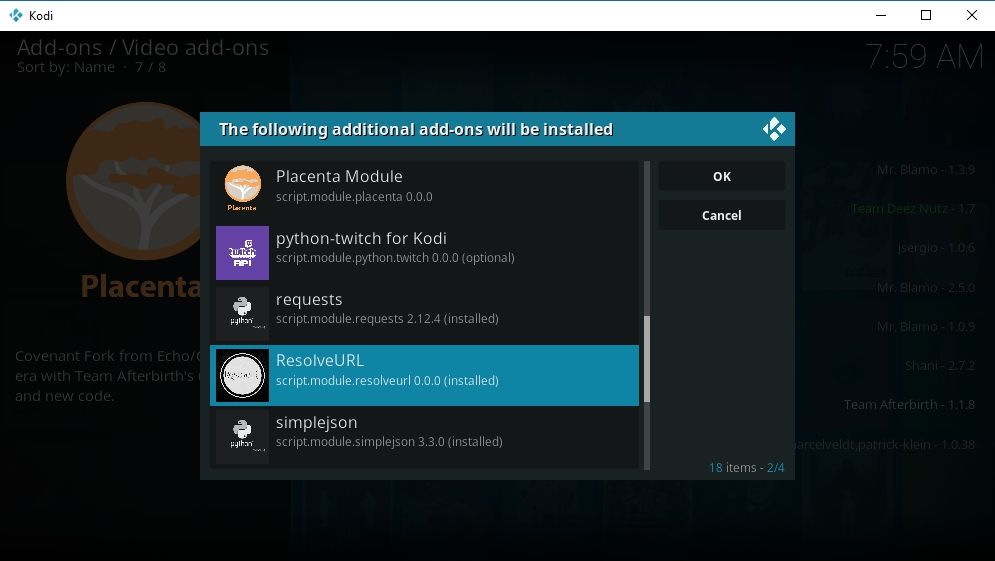Screen dimensions: 995x561
Task: Click Team Afterbirth - 1.1.8 in background list
Action: [x=909, y=405]
